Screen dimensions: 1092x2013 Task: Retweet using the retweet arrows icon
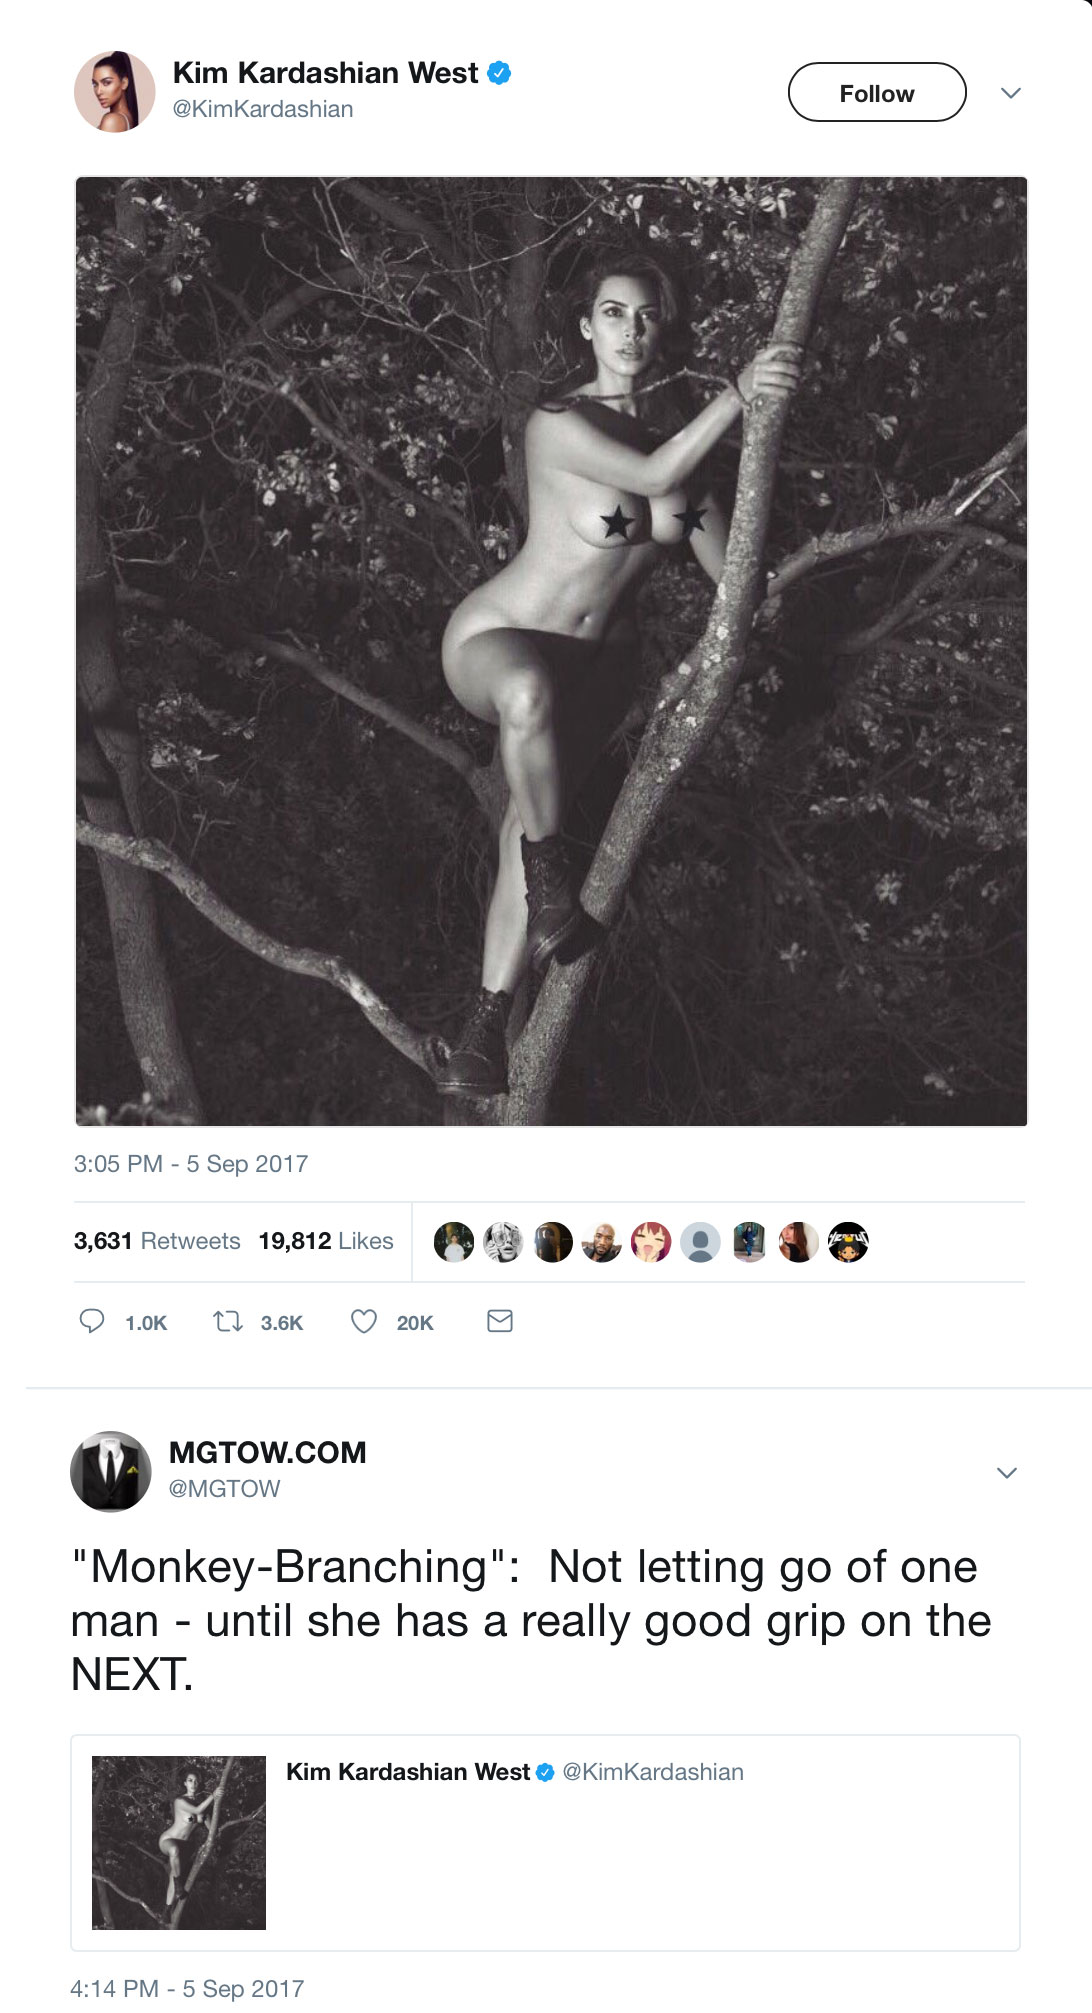tap(228, 1321)
